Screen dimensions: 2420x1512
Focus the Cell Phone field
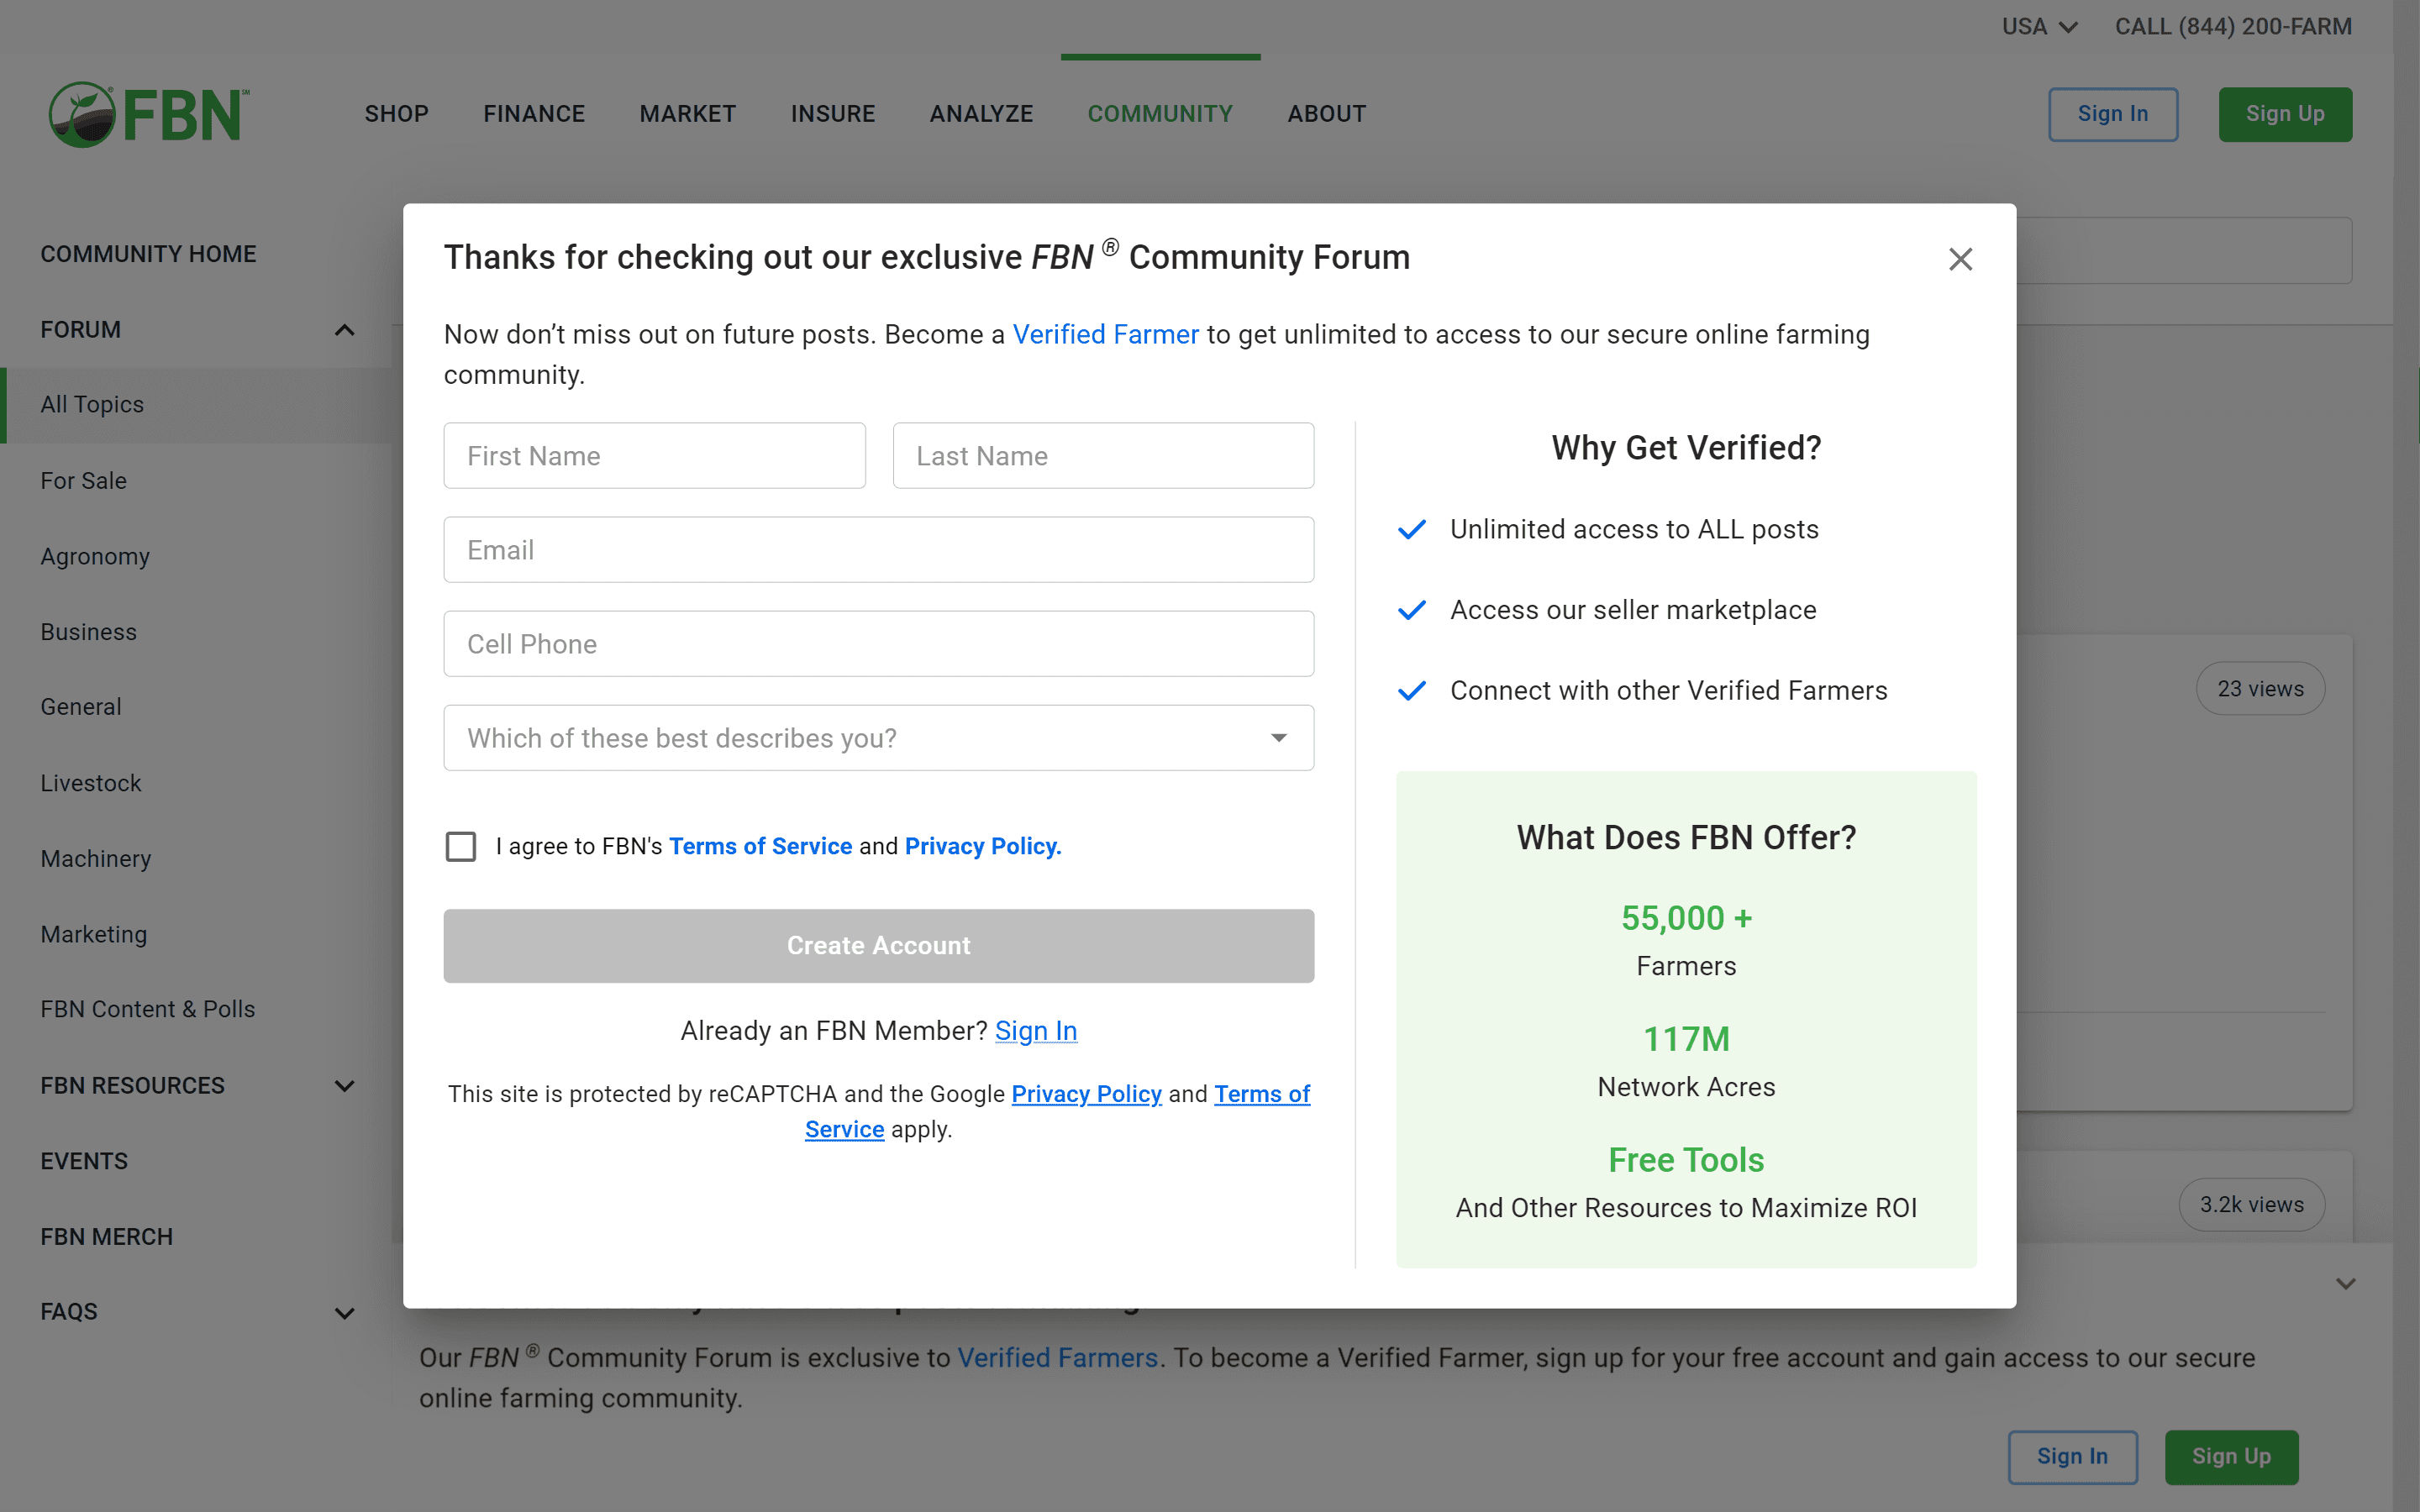tap(878, 644)
